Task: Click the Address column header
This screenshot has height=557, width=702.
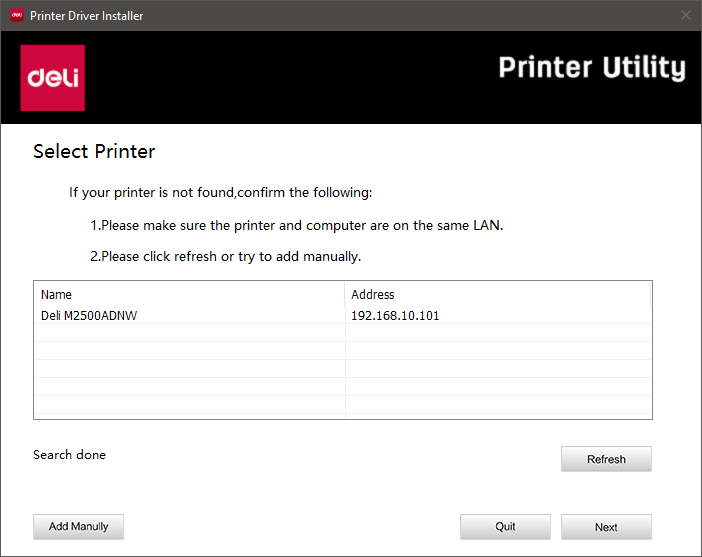Action: tap(373, 295)
